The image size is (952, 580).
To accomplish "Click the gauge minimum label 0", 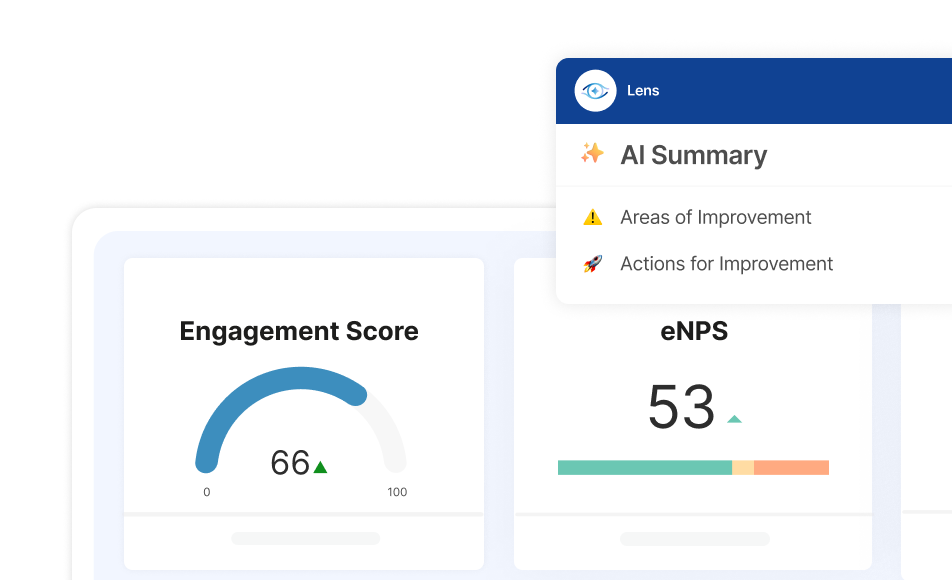I will pyautogui.click(x=206, y=492).
